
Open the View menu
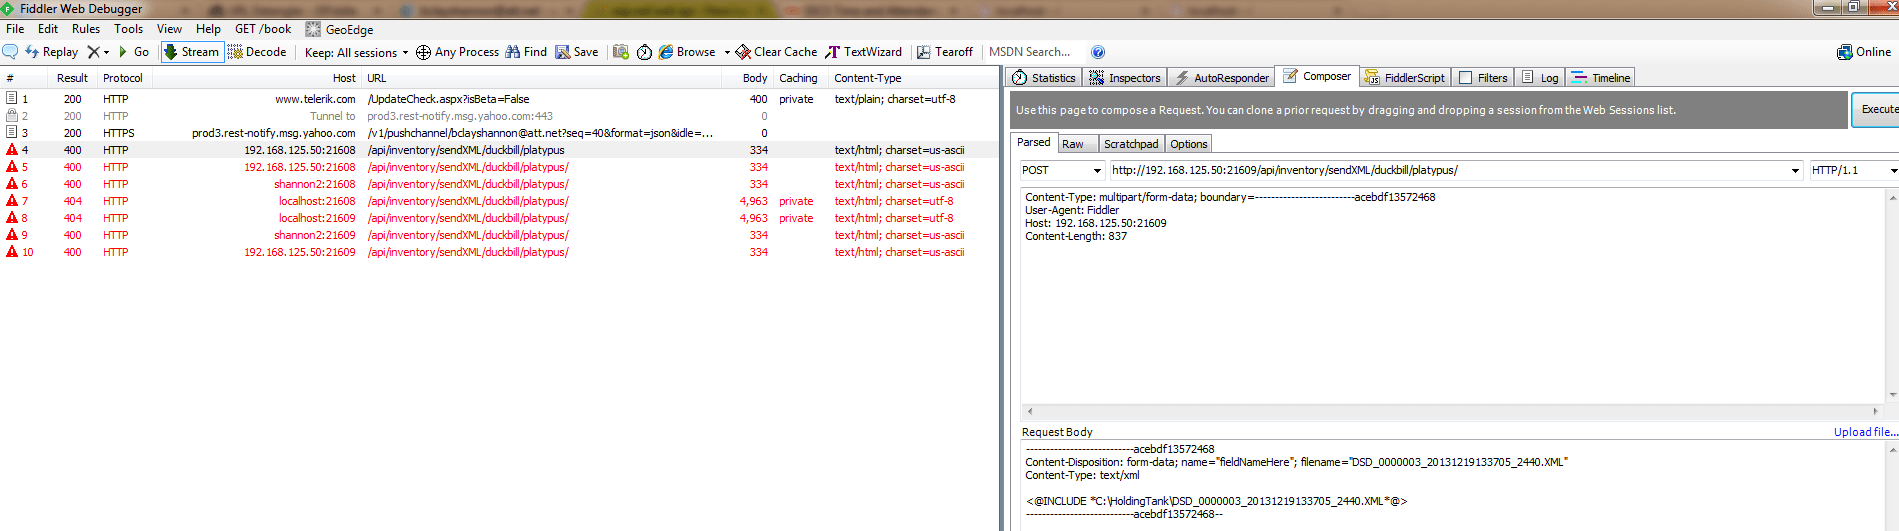point(170,29)
